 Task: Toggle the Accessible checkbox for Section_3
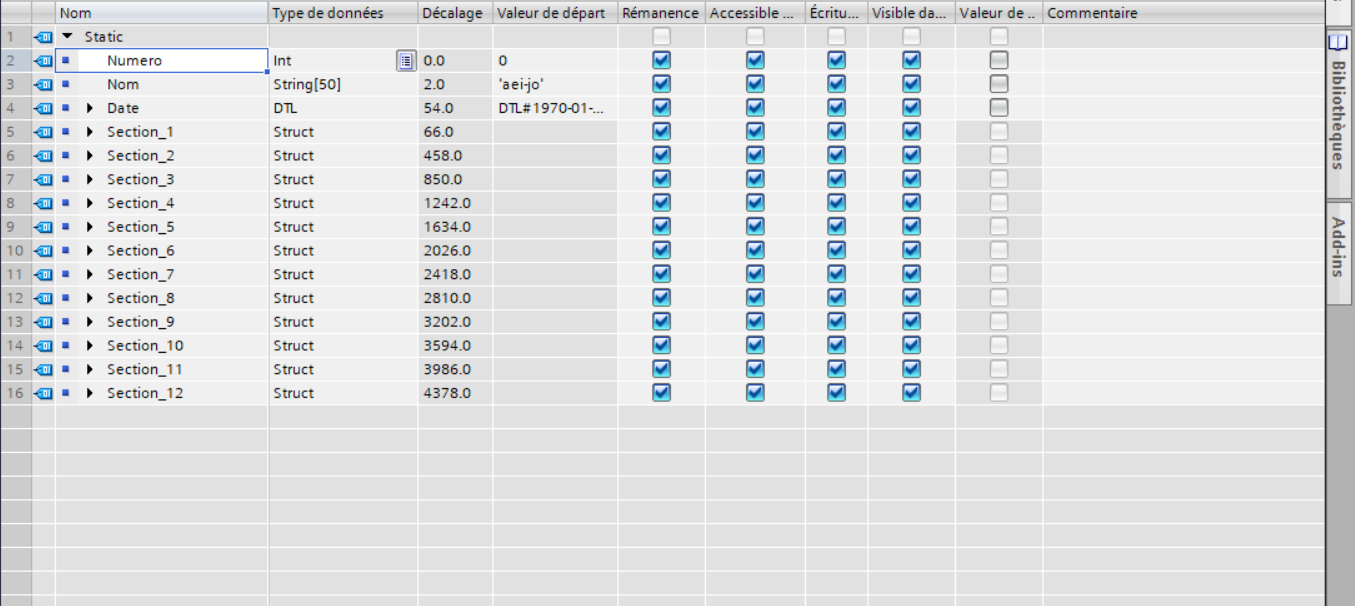click(755, 179)
